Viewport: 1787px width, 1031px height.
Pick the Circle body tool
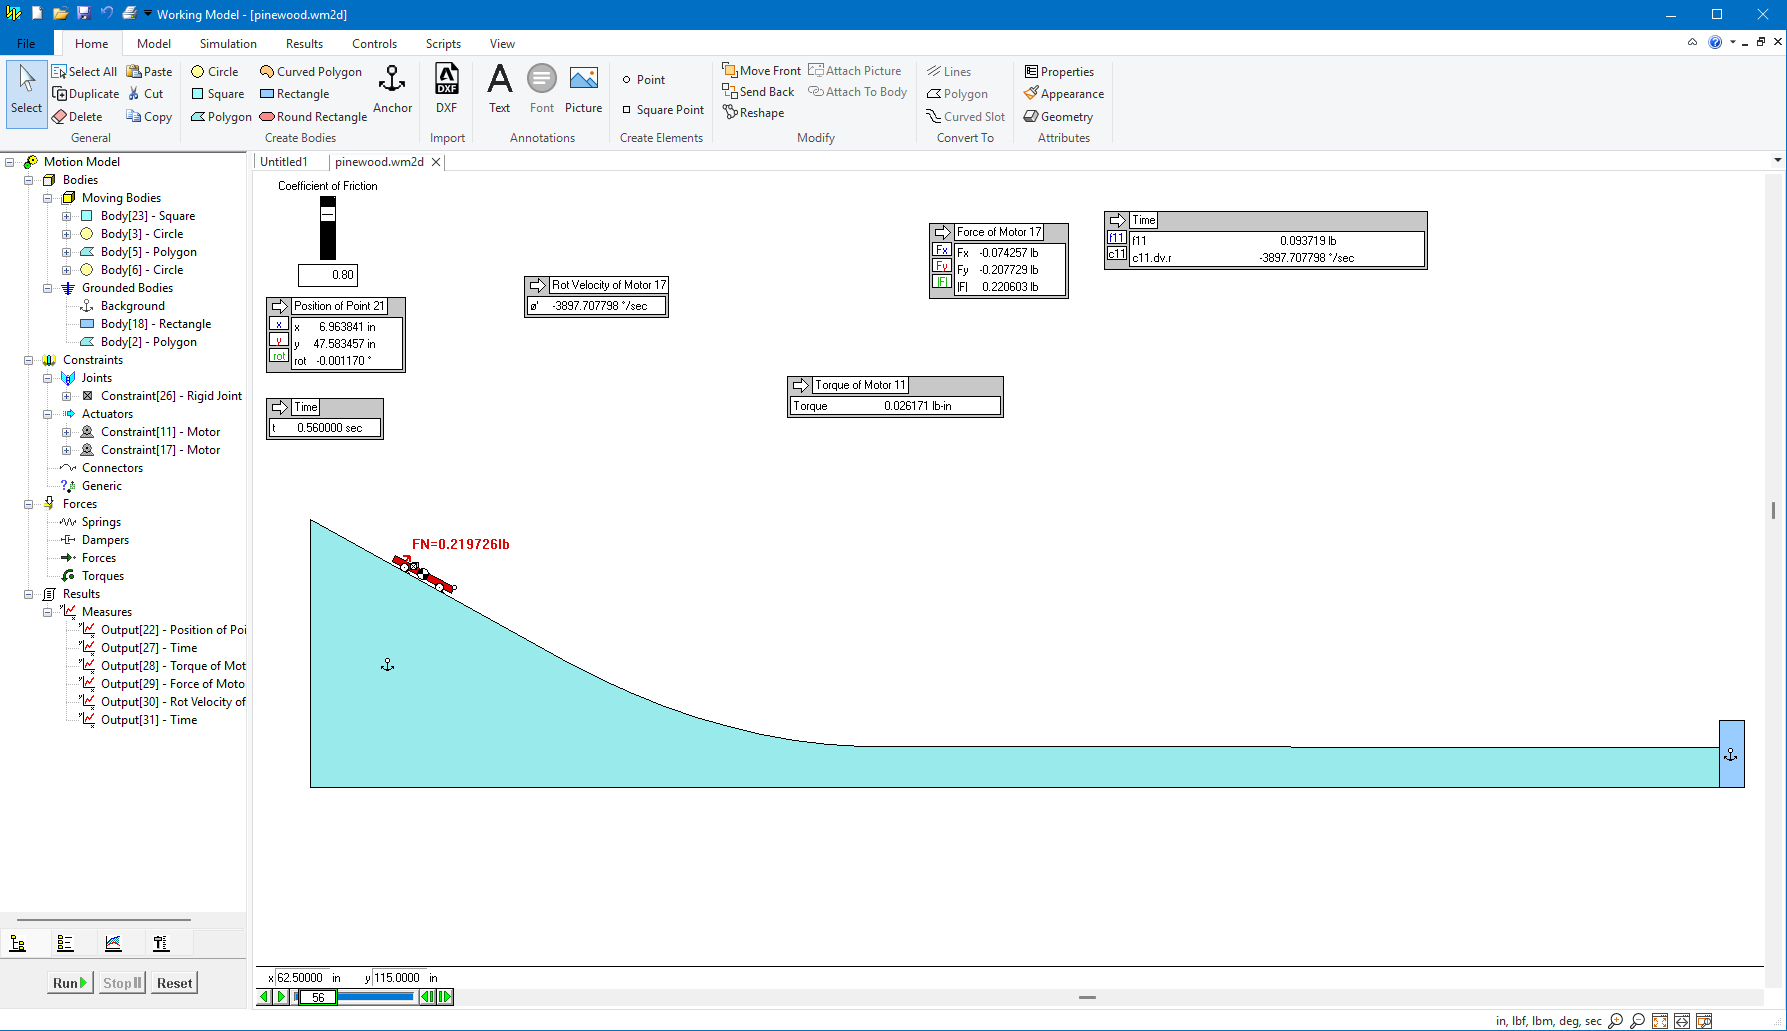[x=214, y=72]
